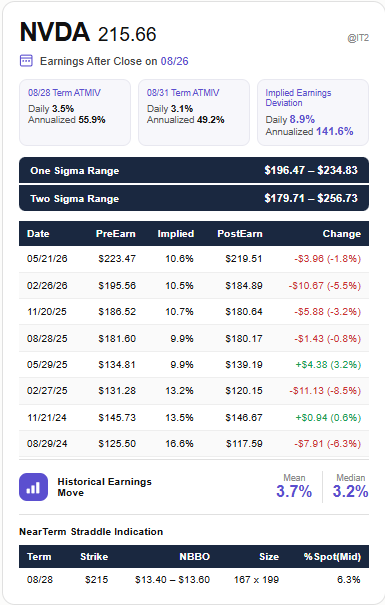Click the Median 3.2% value
385x605 pixels.
coord(350,491)
